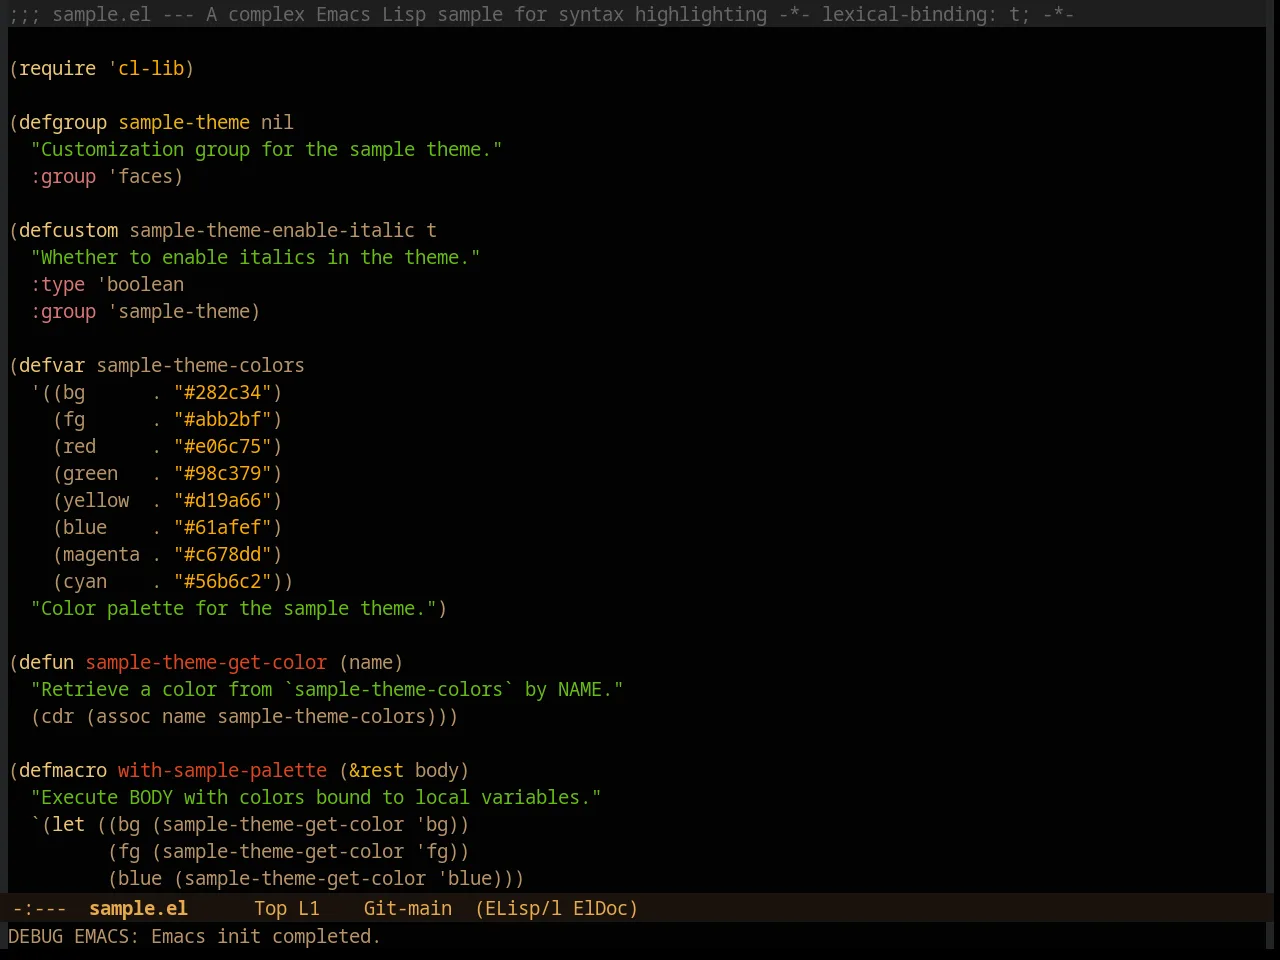Click the 'defgroup' keyword
1280x960 pixels.
63,122
